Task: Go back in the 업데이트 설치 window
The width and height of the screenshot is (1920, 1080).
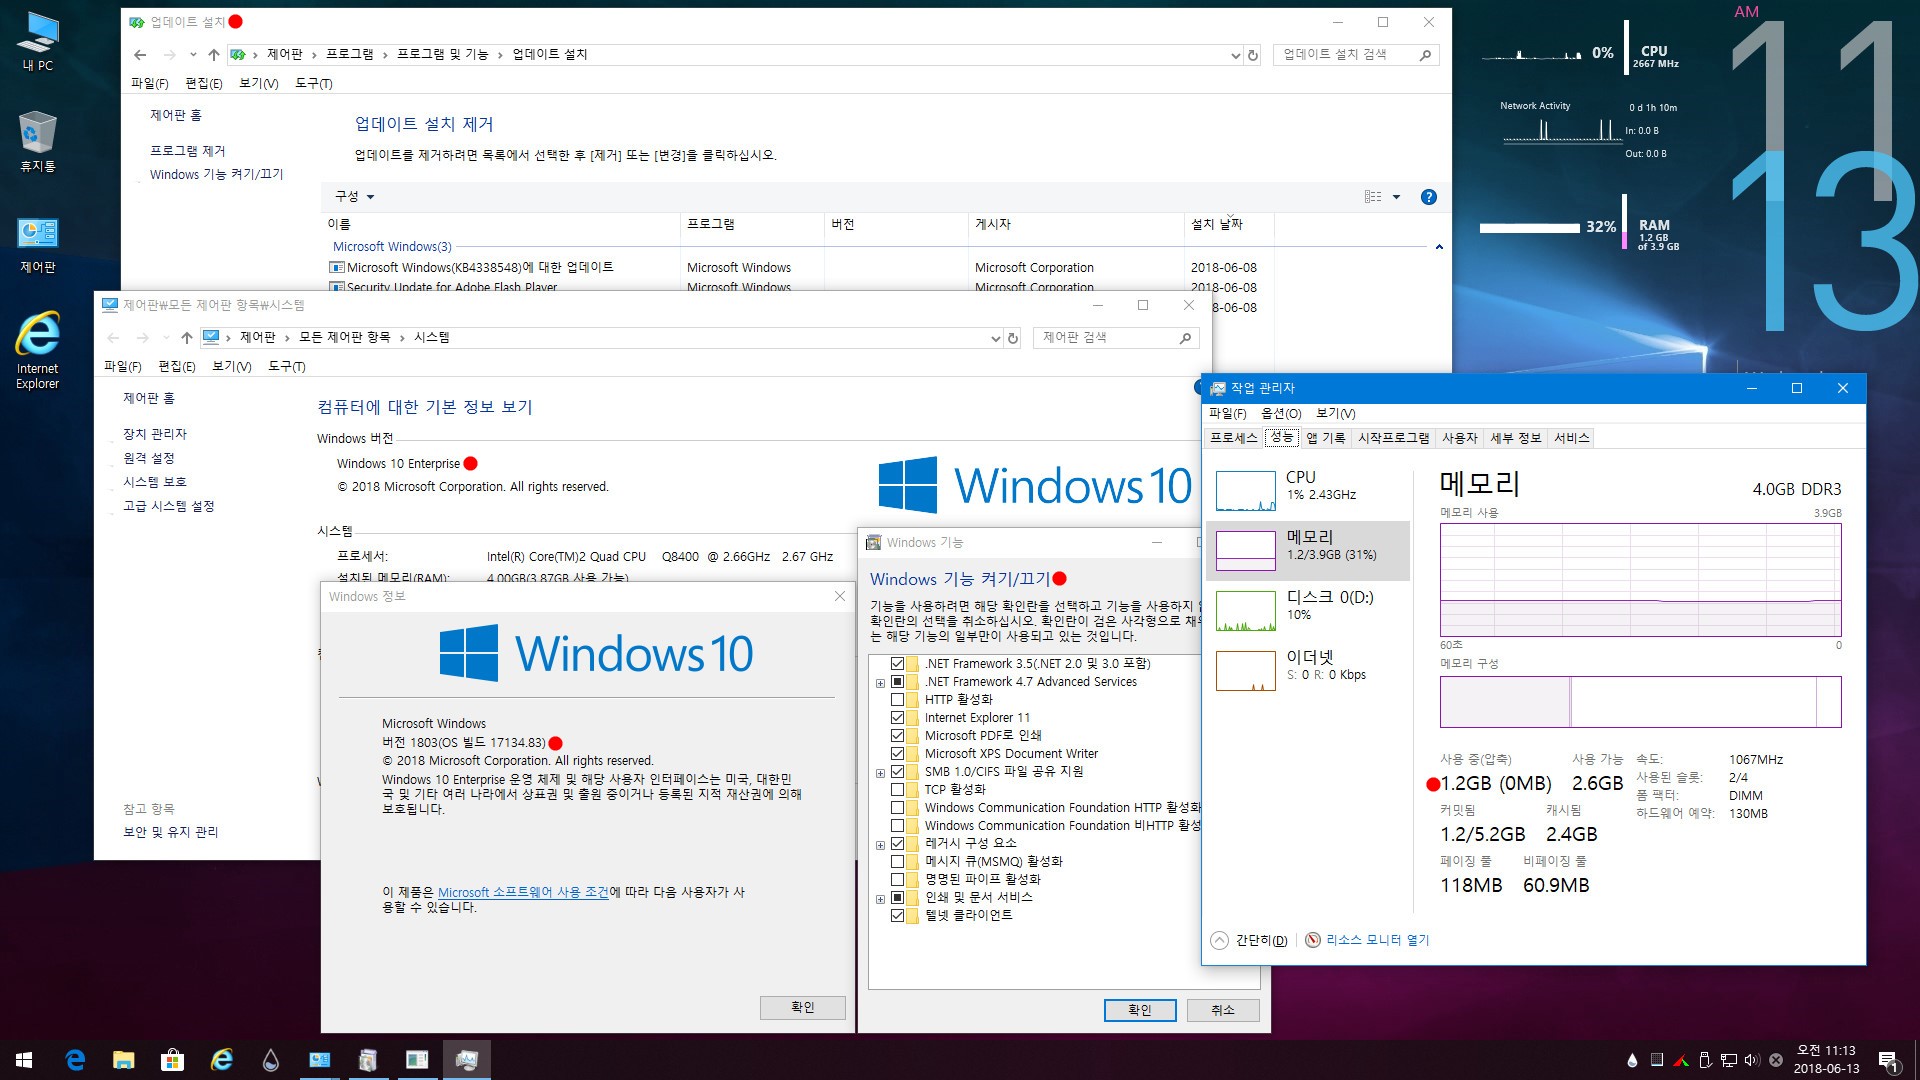Action: pyautogui.click(x=140, y=55)
